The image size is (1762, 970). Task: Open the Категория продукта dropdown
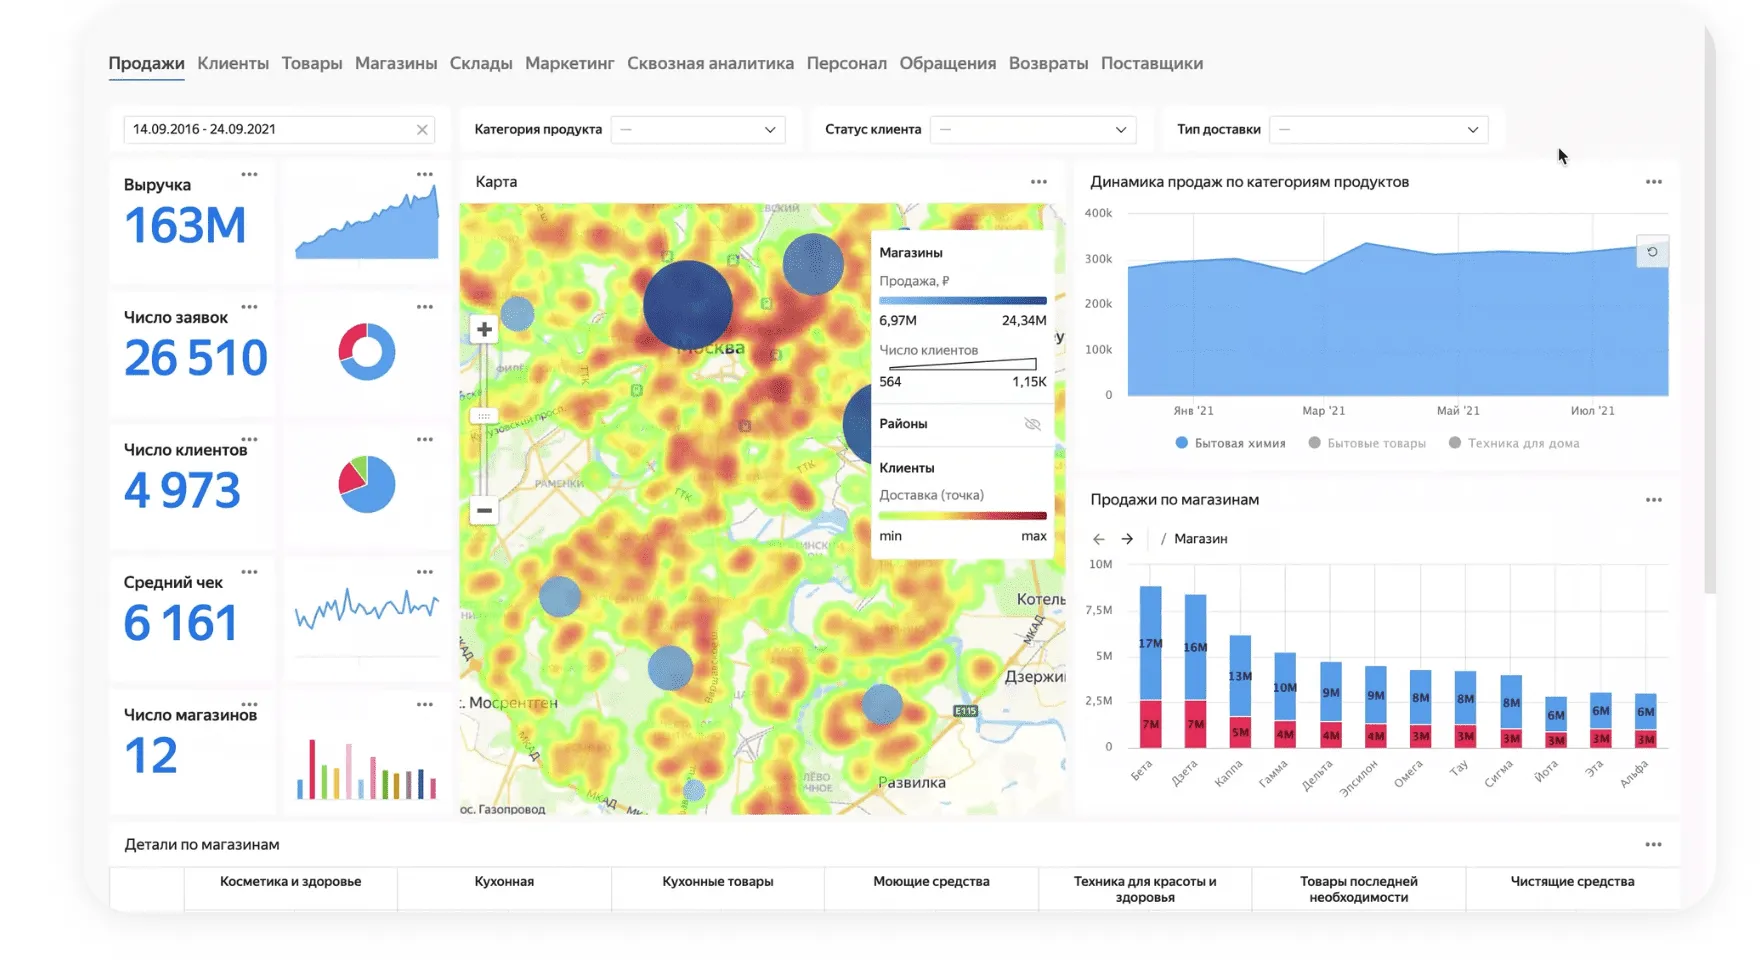[x=769, y=129]
